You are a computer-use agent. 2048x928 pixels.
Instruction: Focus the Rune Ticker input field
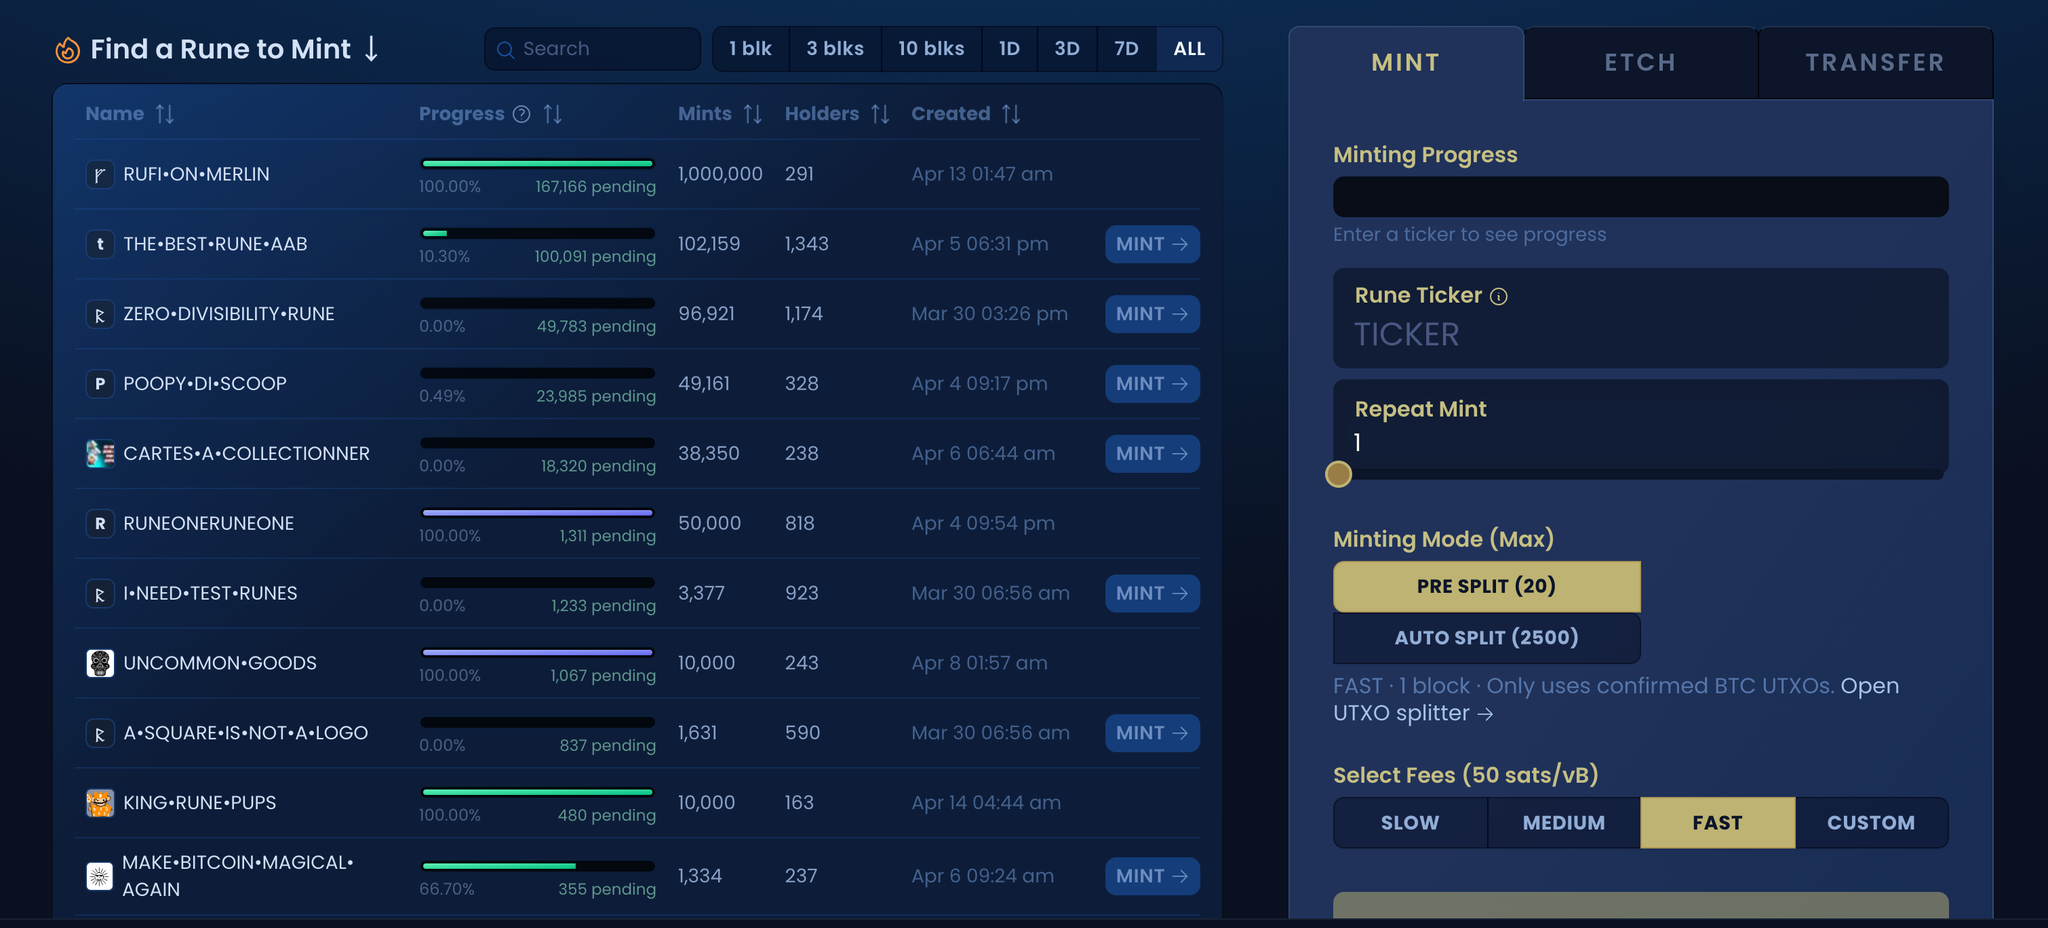pos(1640,334)
